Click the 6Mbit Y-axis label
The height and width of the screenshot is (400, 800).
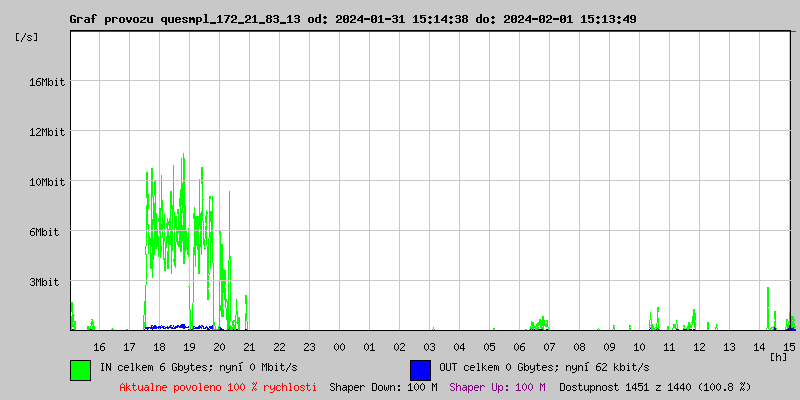coord(47,232)
